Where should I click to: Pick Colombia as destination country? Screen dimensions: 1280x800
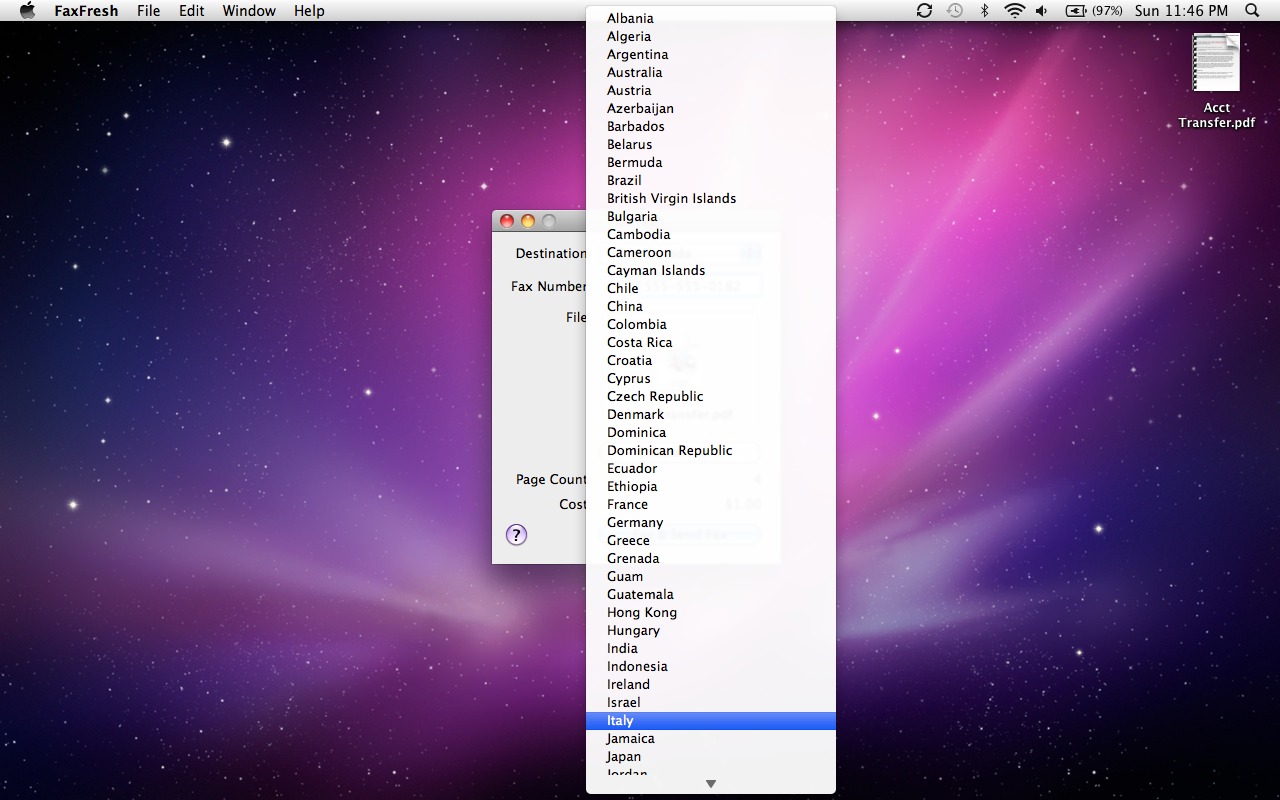click(x=711, y=324)
